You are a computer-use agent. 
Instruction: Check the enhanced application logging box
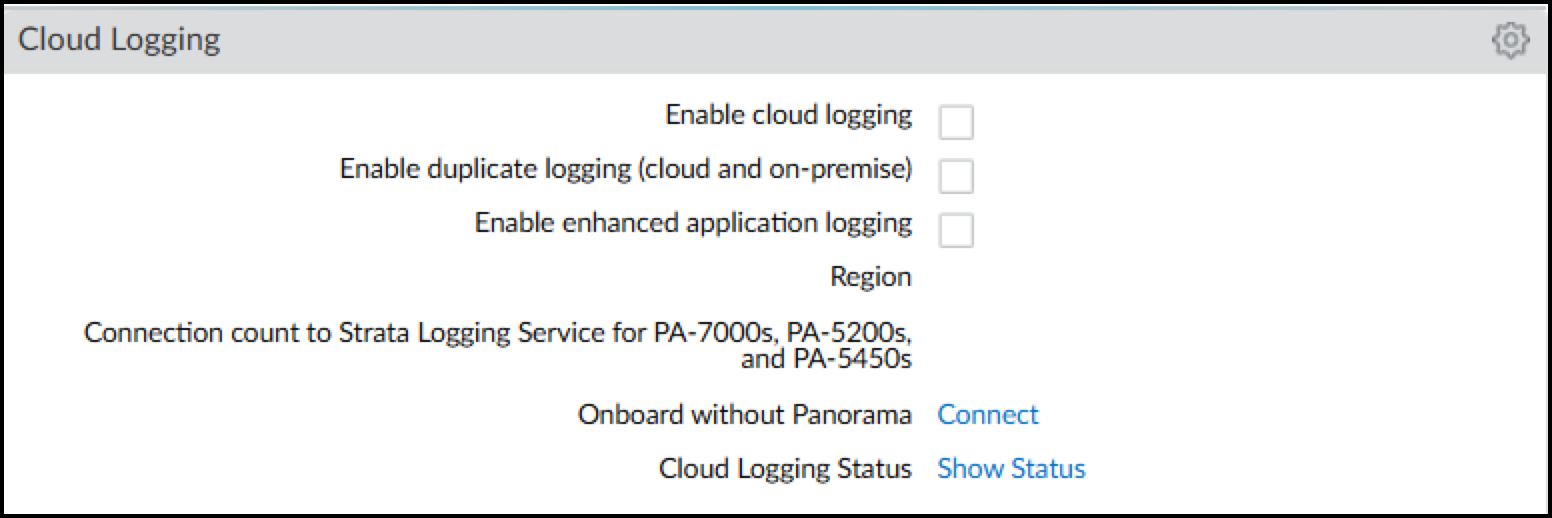[956, 231]
